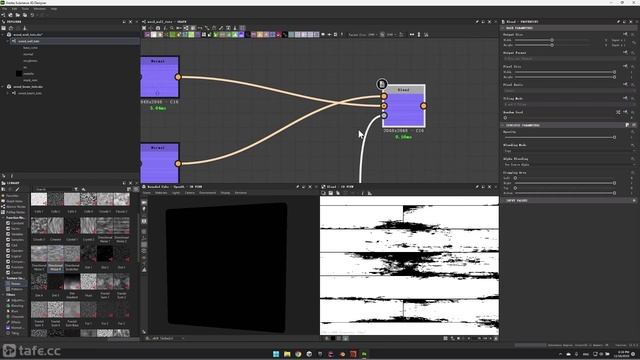The width and height of the screenshot is (640, 360).
Task: Click the Blend node output connector
Action: pyautogui.click(x=424, y=106)
